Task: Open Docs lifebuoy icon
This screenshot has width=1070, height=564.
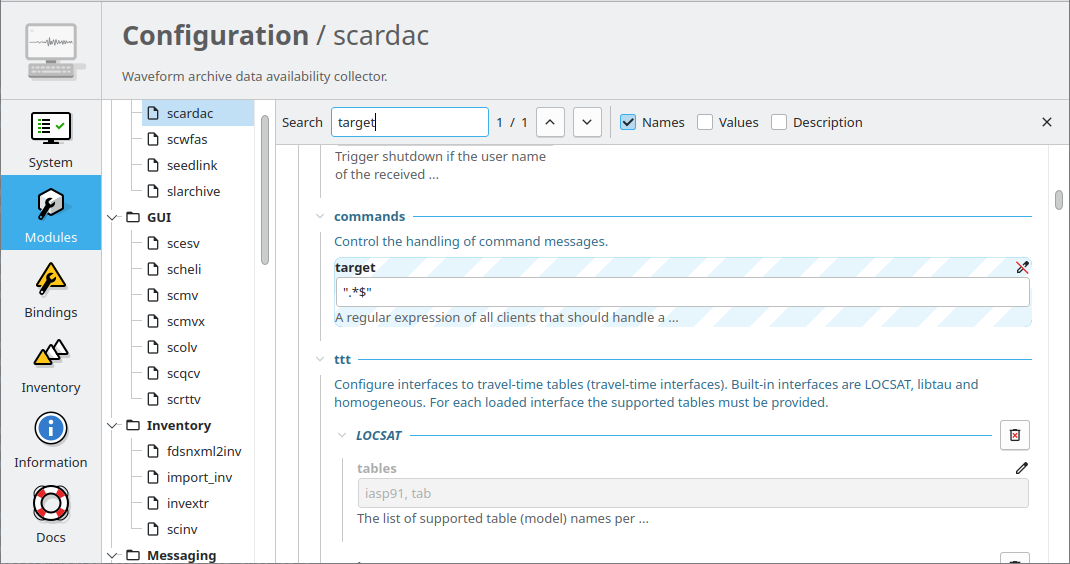Action: (50, 504)
